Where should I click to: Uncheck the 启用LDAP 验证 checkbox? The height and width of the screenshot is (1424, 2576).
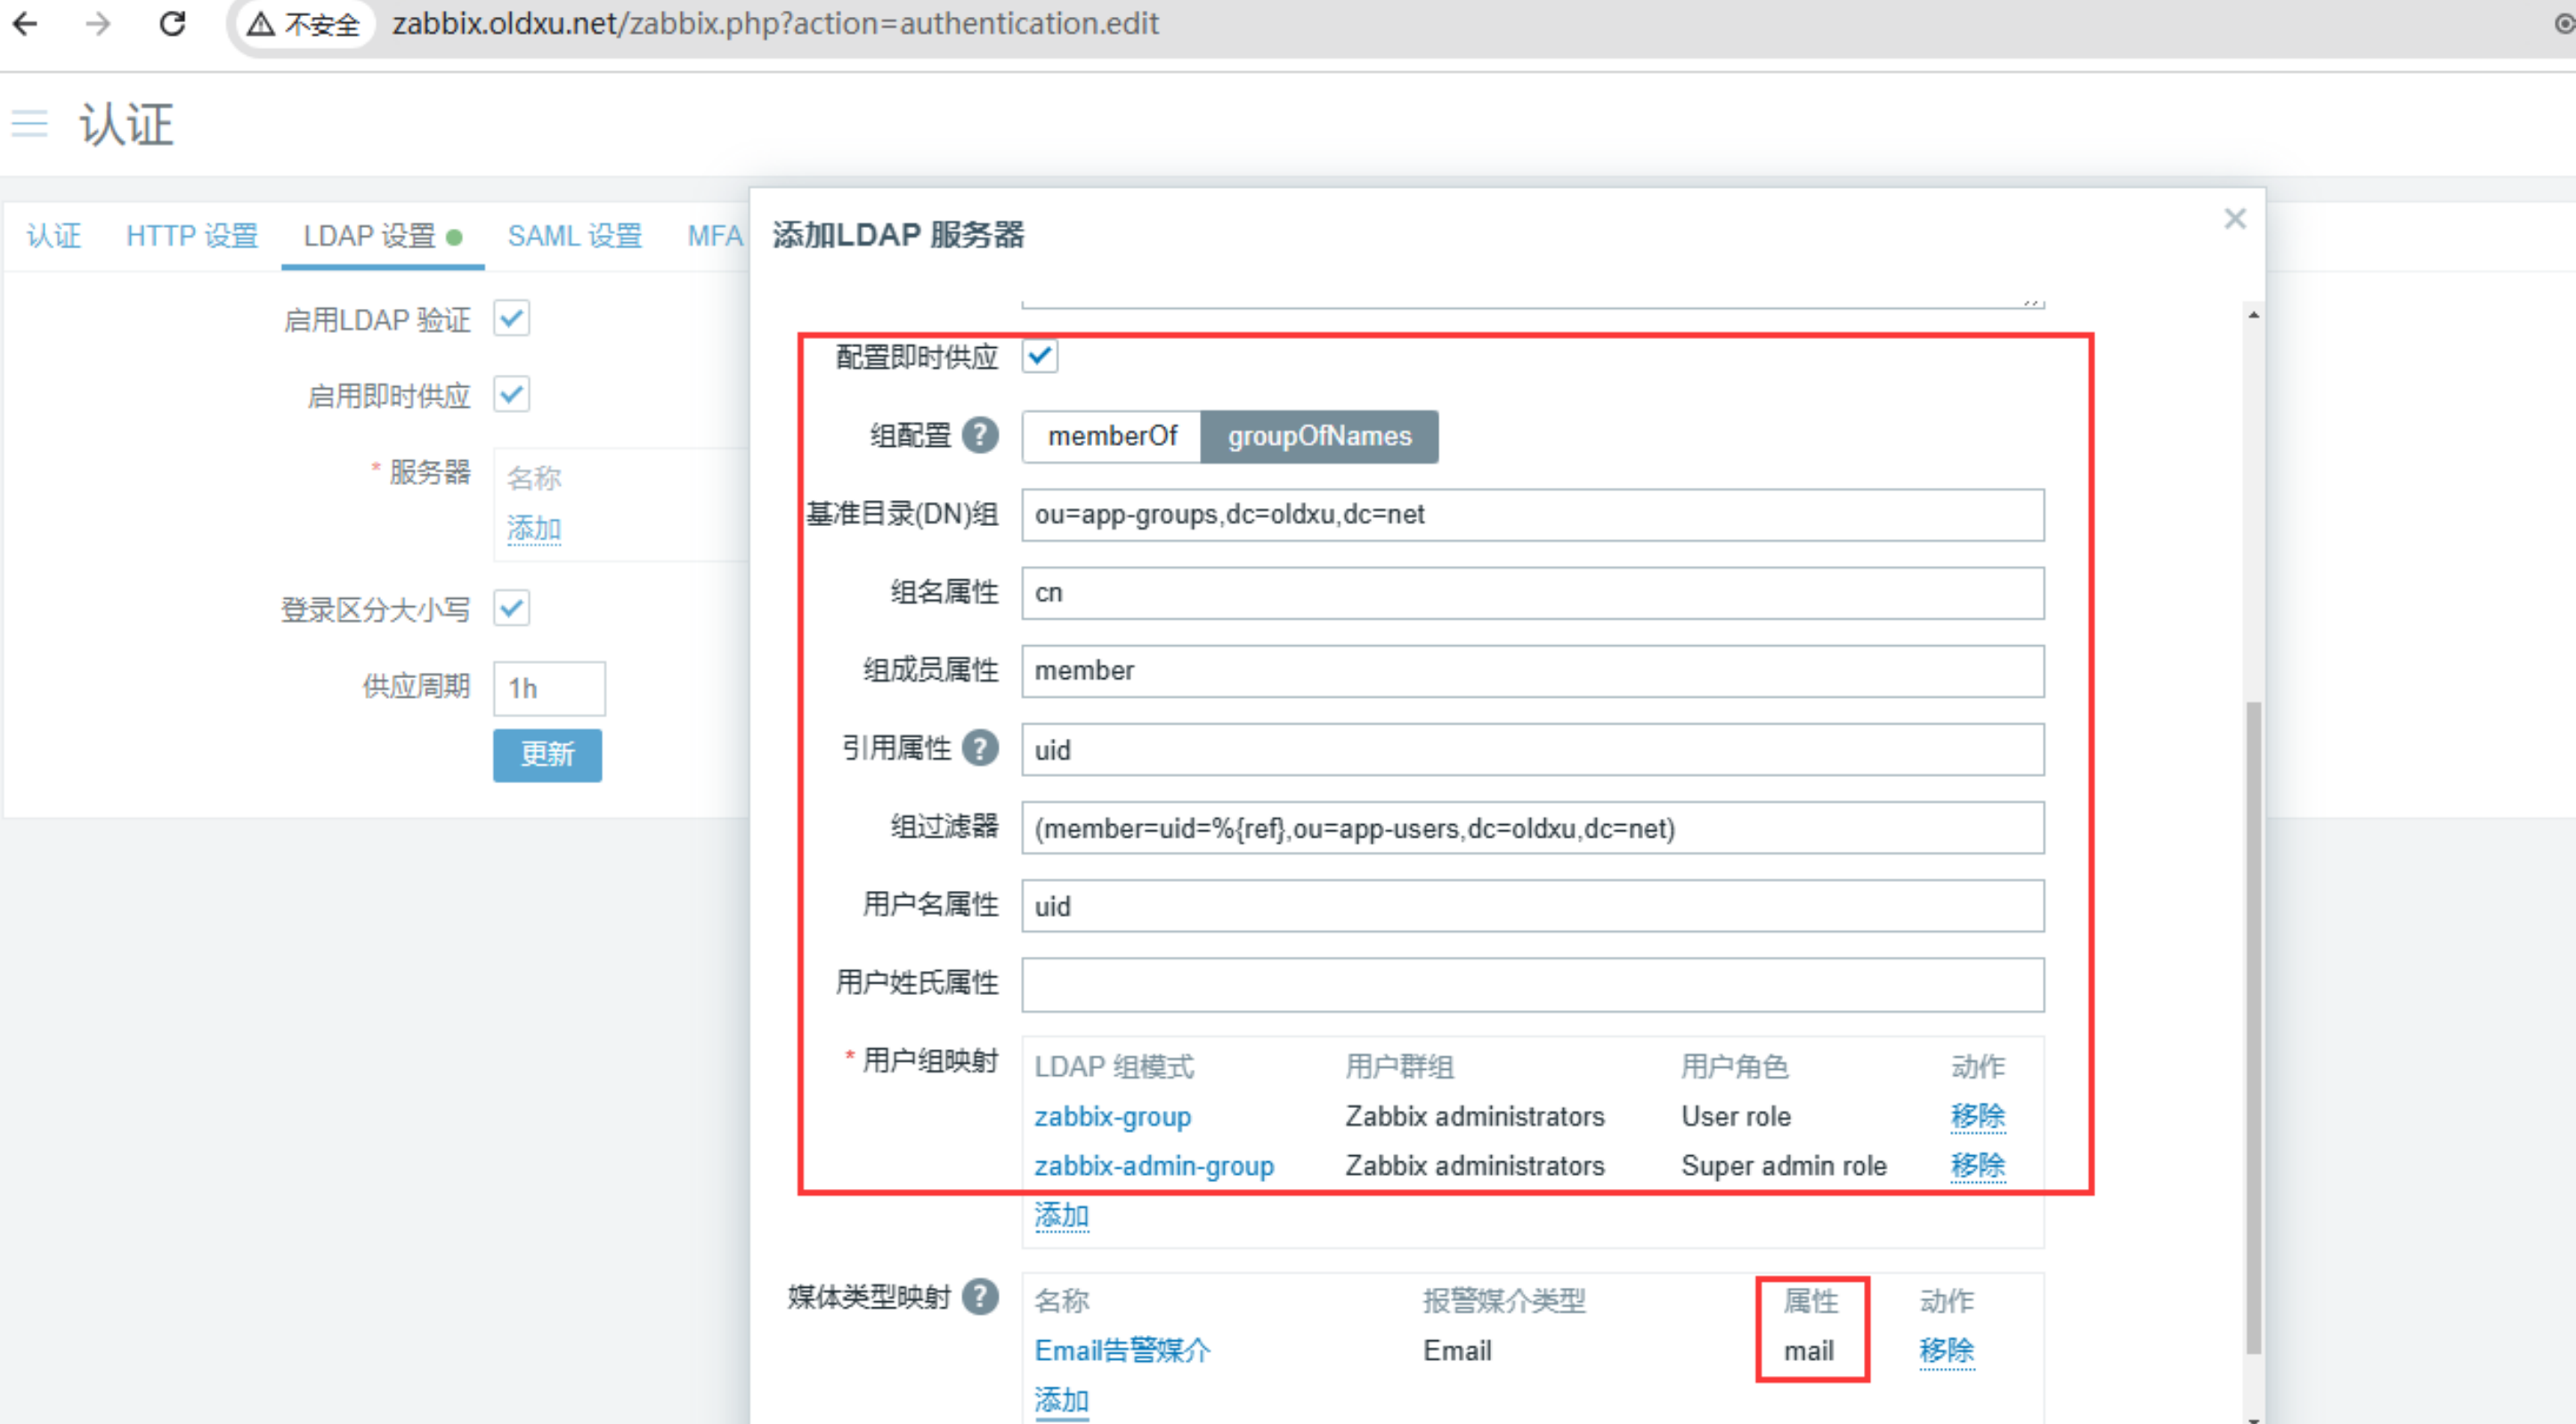coord(512,319)
